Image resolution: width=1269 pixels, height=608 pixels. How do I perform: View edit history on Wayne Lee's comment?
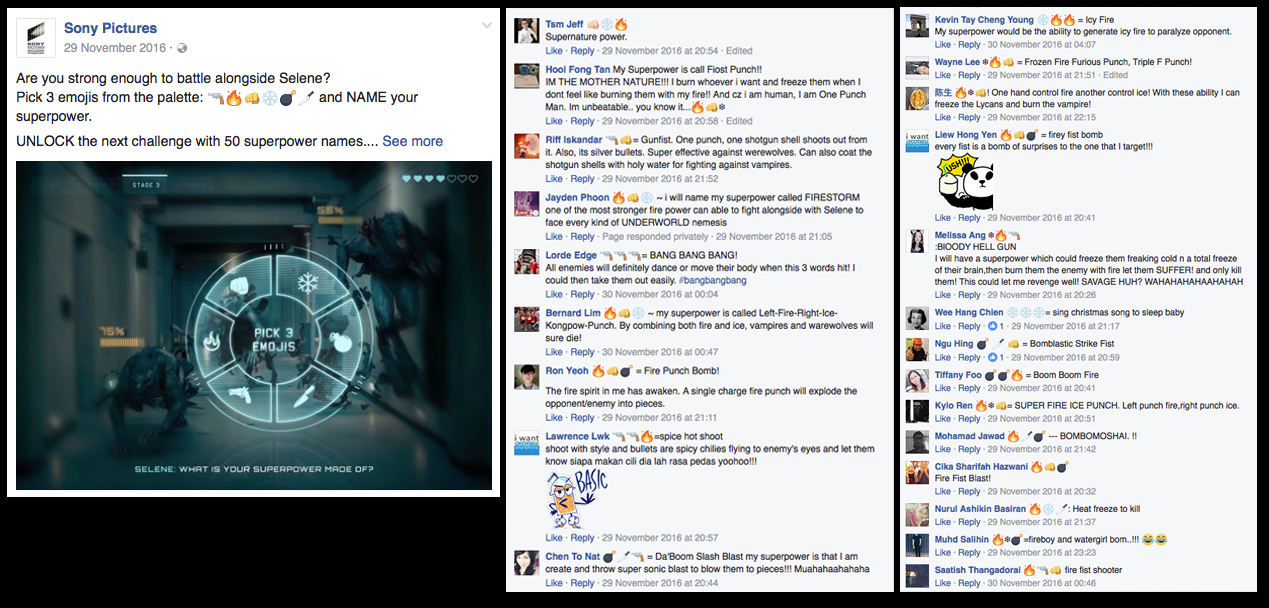pos(1115,75)
